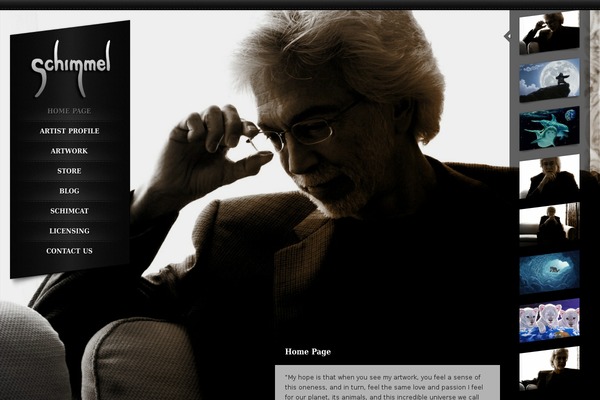Collapse the thumbnail strip using arrow
This screenshot has height=400, width=600.
[x=507, y=37]
